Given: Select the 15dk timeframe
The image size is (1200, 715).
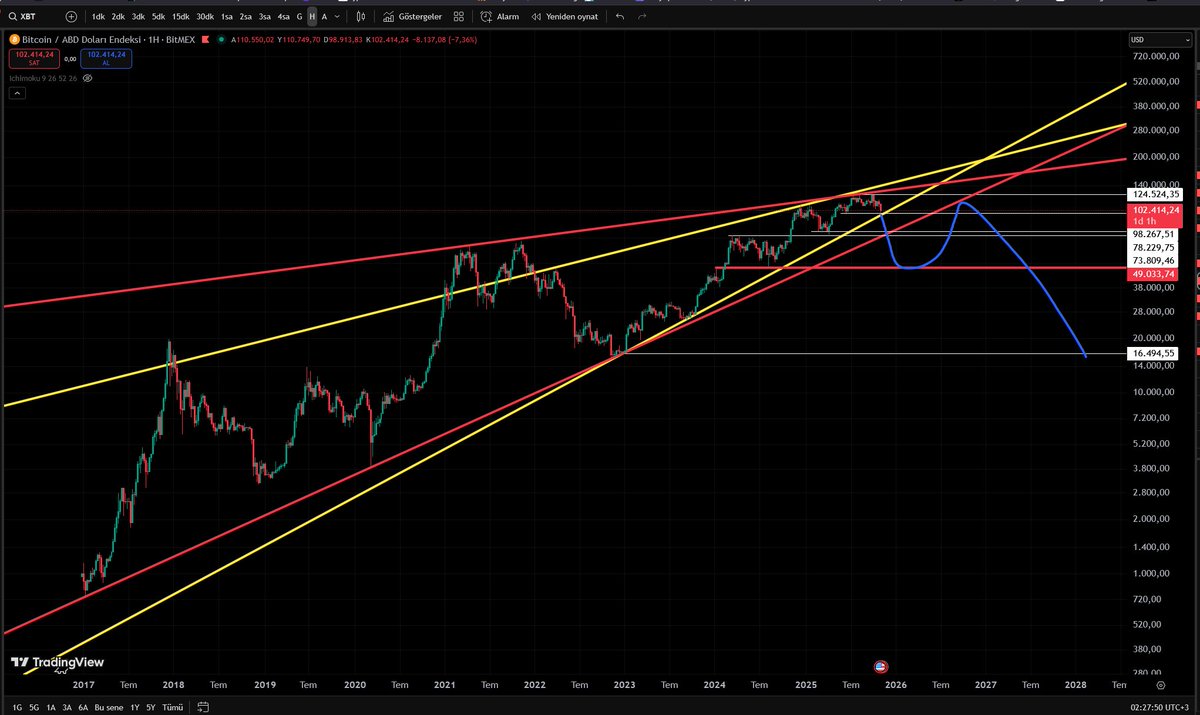Looking at the screenshot, I should (x=180, y=17).
